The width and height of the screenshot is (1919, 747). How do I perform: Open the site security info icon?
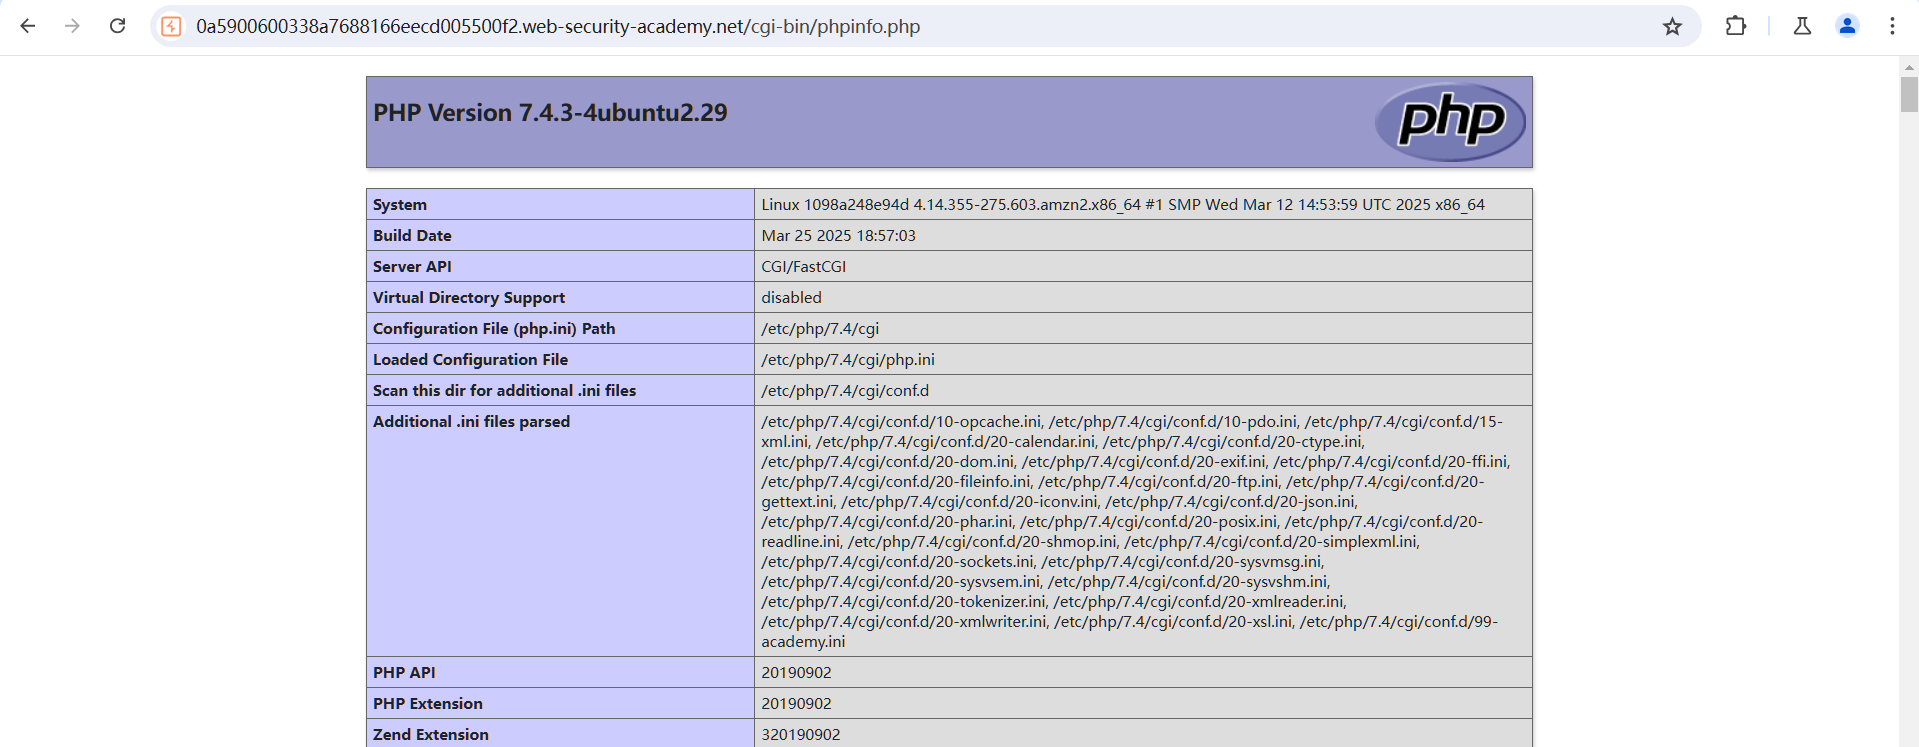click(x=172, y=26)
